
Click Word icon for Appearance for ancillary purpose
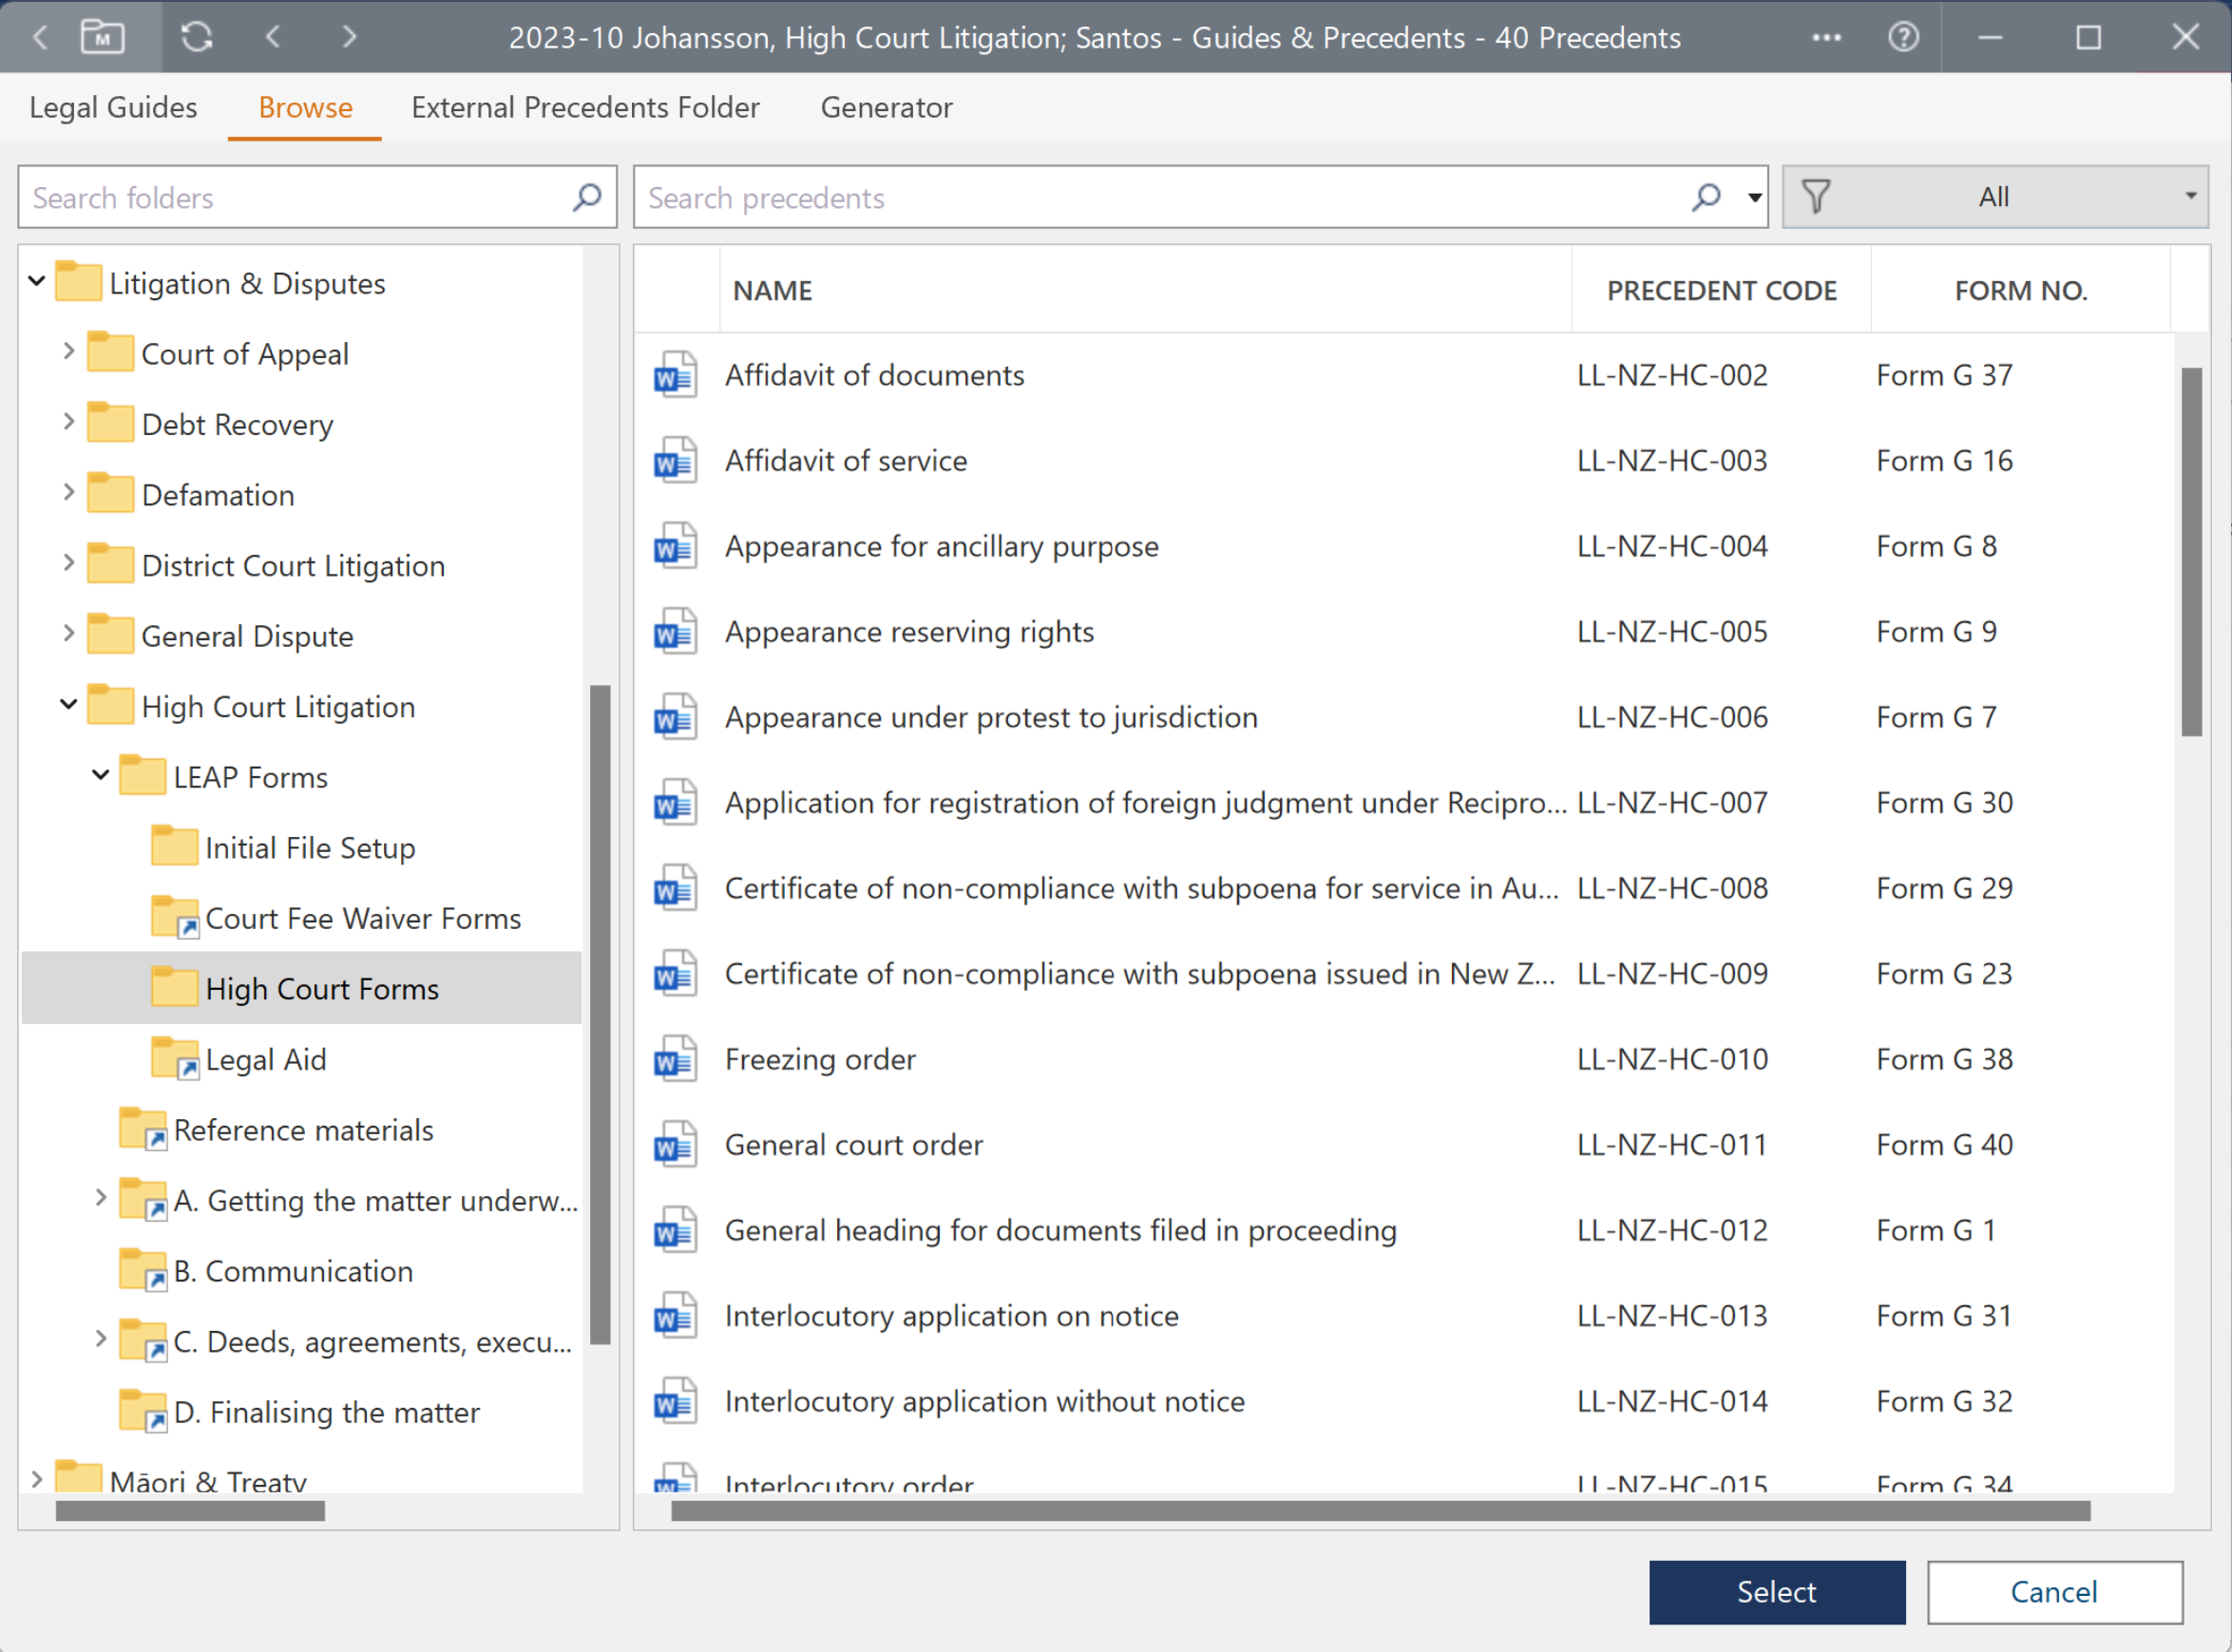[x=675, y=546]
